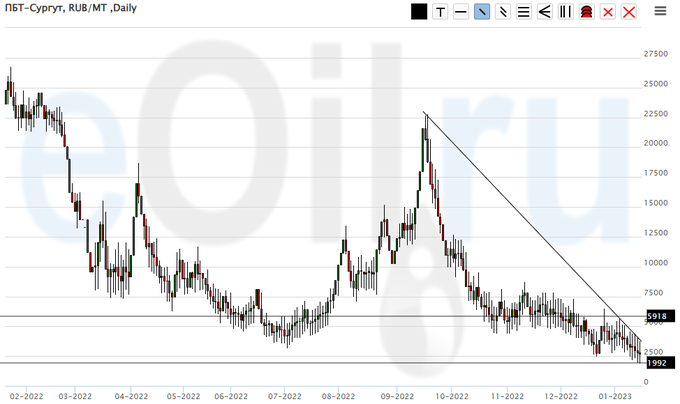Click the 5918 price level label
Screen dimensions: 680x404
(656, 317)
